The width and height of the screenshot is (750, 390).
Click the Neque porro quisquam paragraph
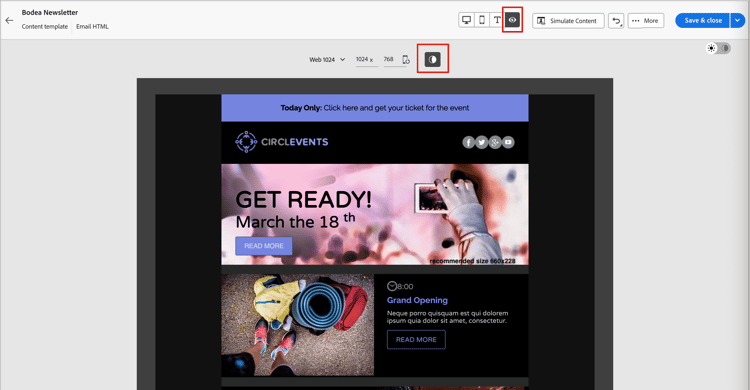pyautogui.click(x=447, y=317)
